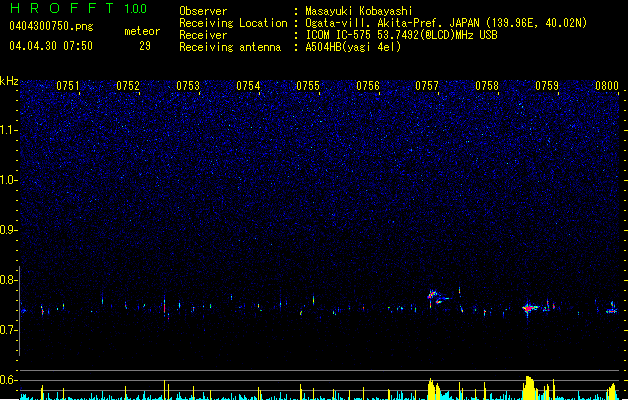Click the Receiving Location label

coord(233,23)
